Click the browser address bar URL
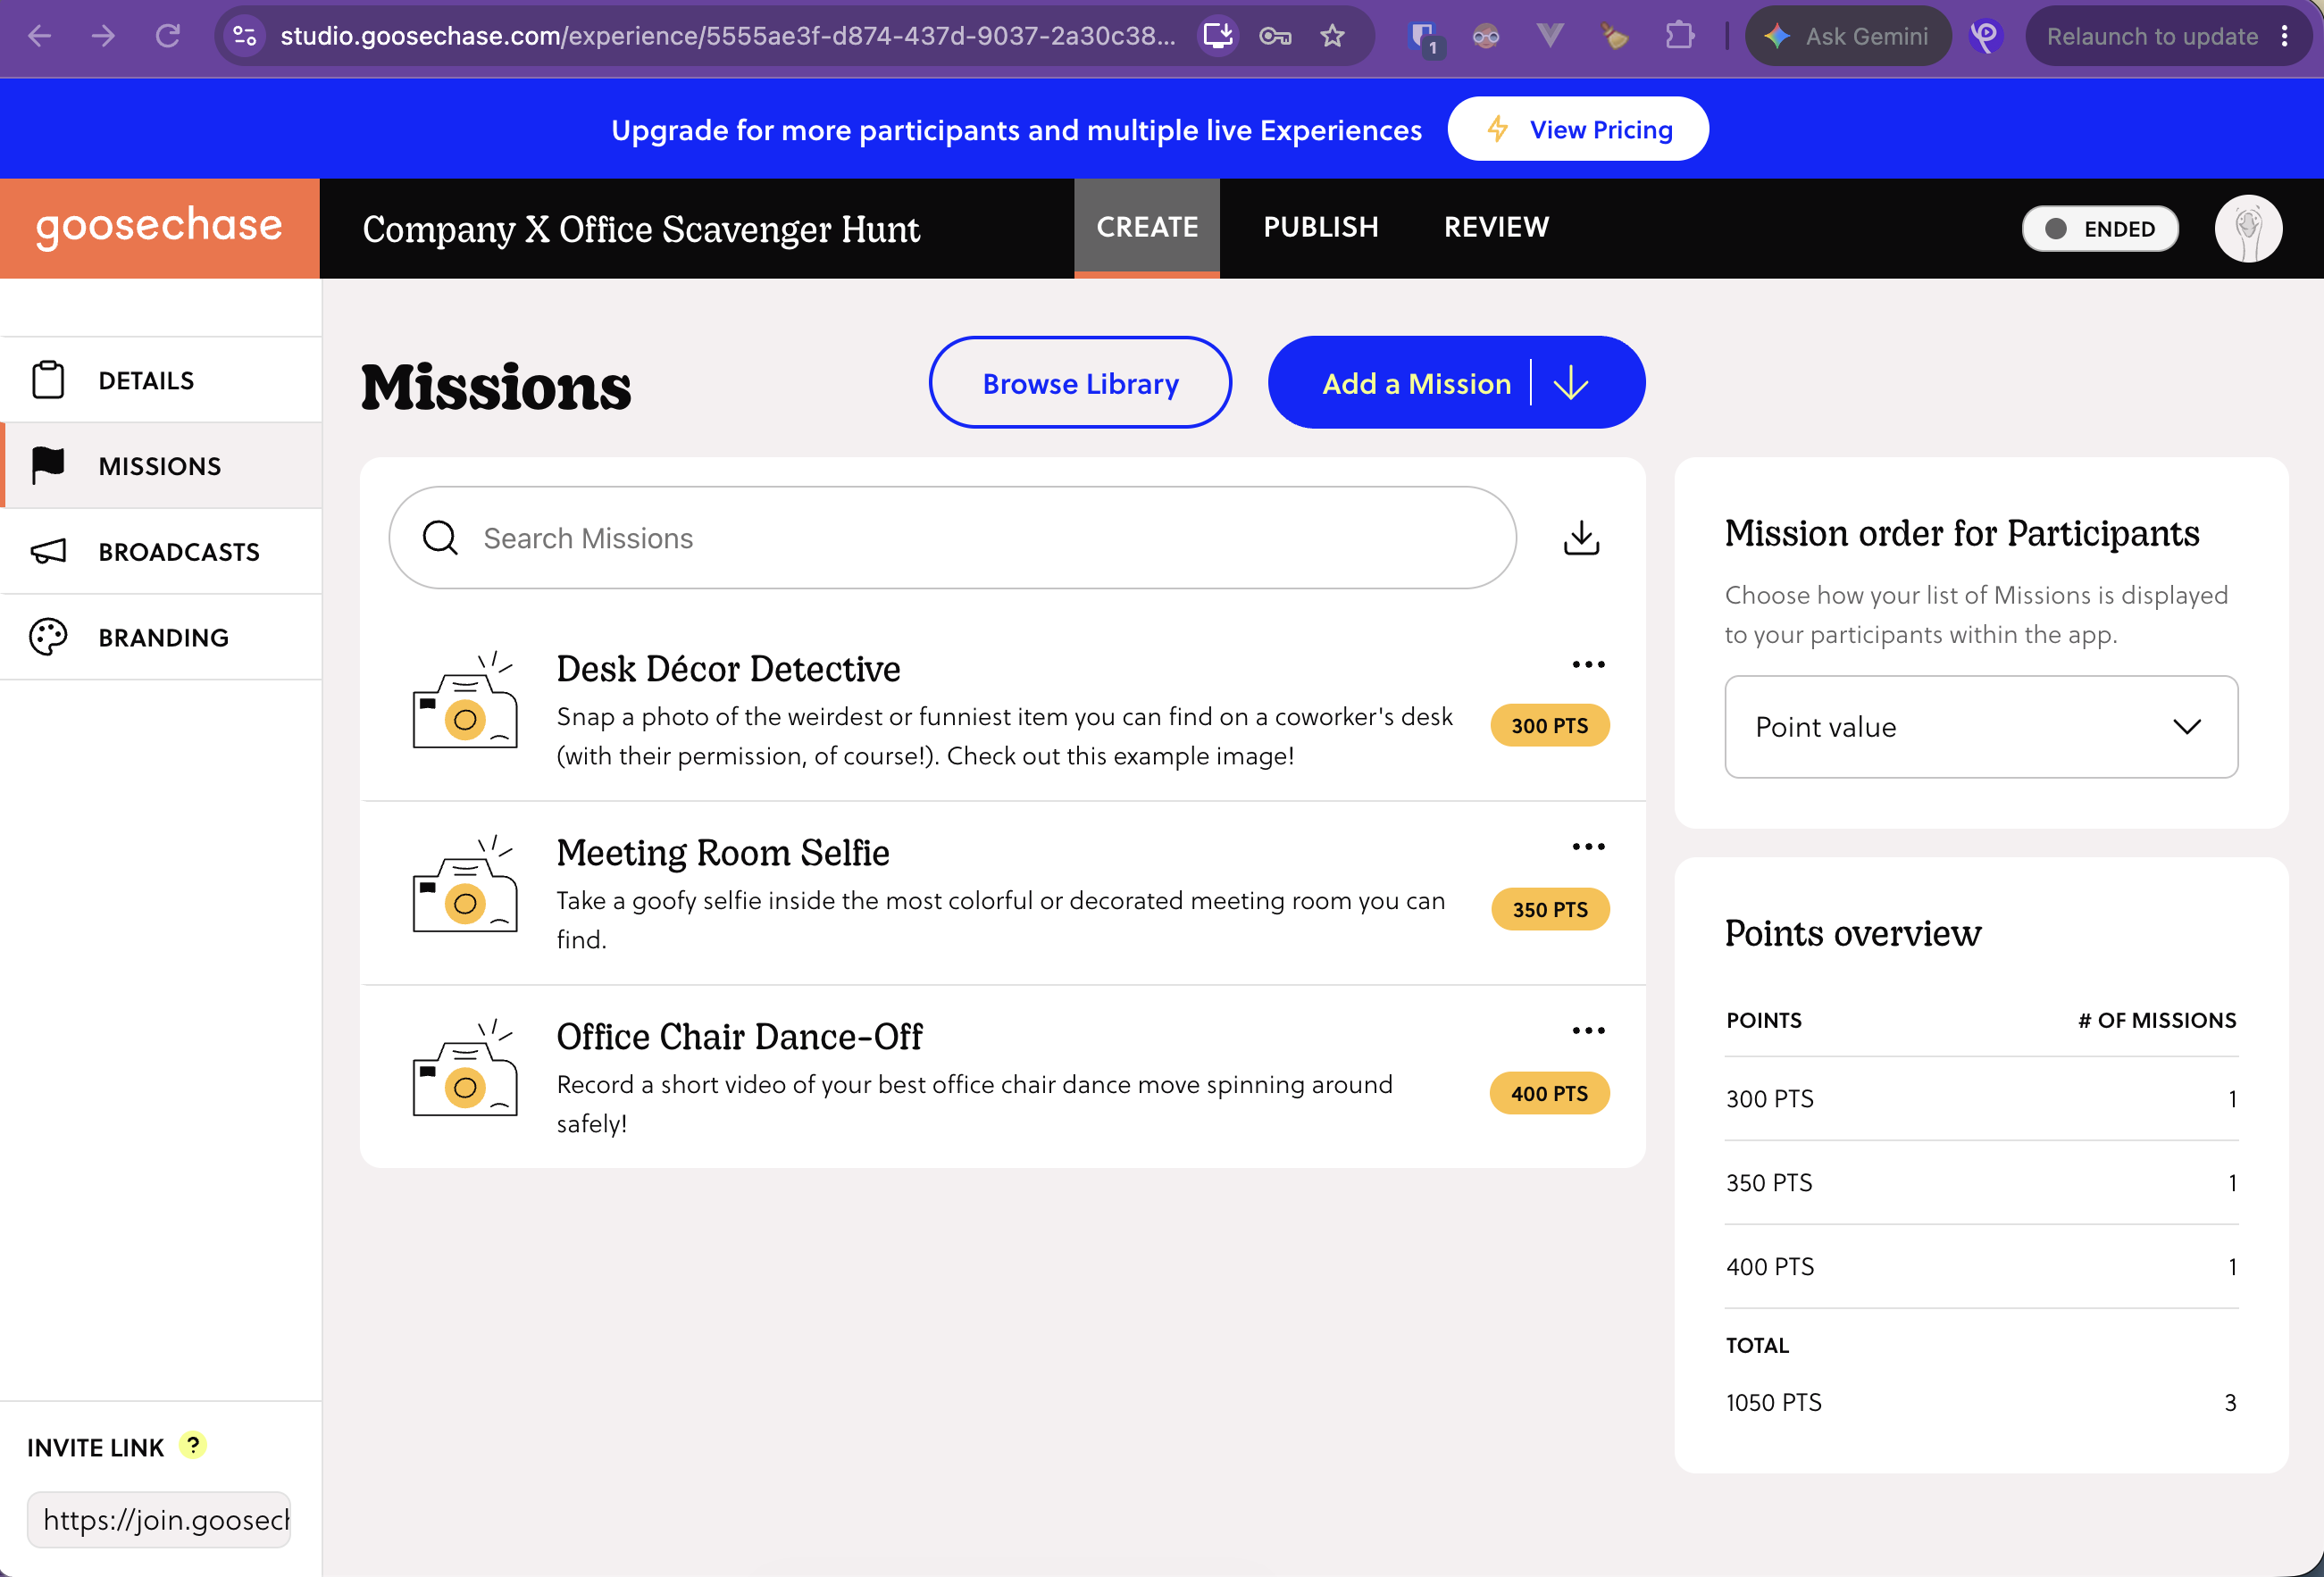Screen dimensions: 2324x1577 [x=727, y=36]
